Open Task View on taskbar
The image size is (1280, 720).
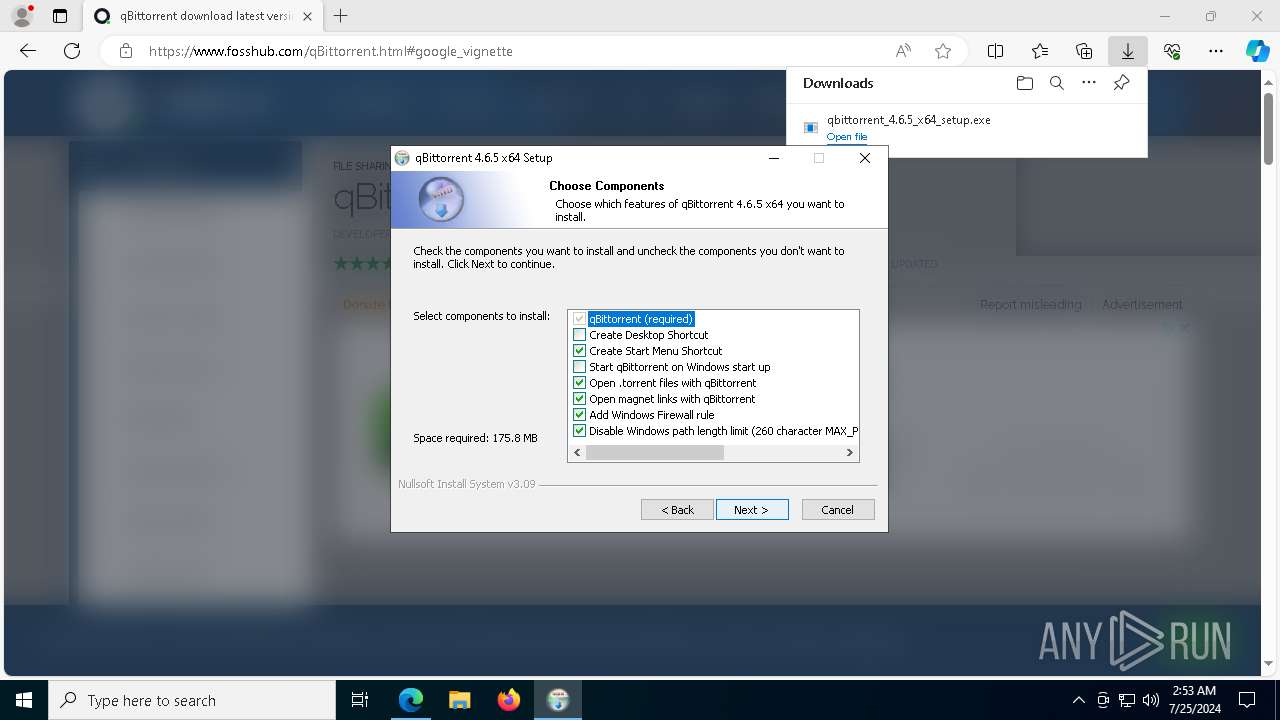pyautogui.click(x=360, y=700)
